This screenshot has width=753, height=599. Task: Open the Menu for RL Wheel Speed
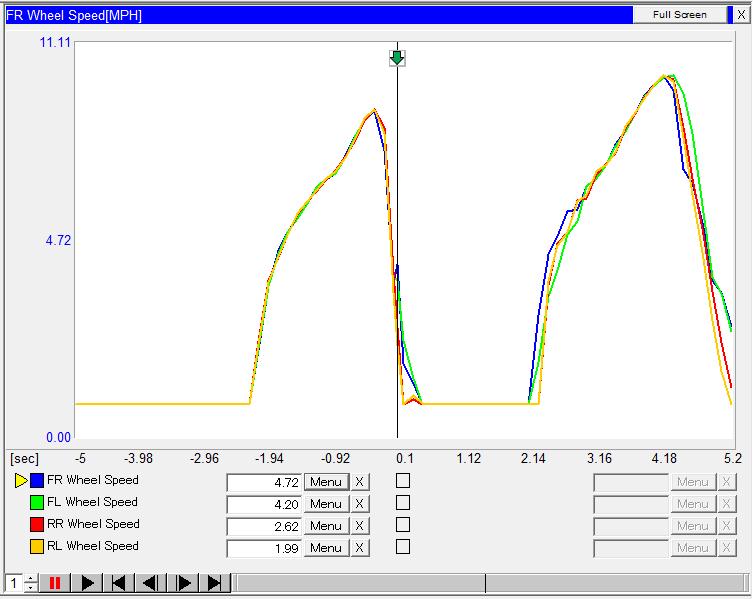click(x=326, y=548)
